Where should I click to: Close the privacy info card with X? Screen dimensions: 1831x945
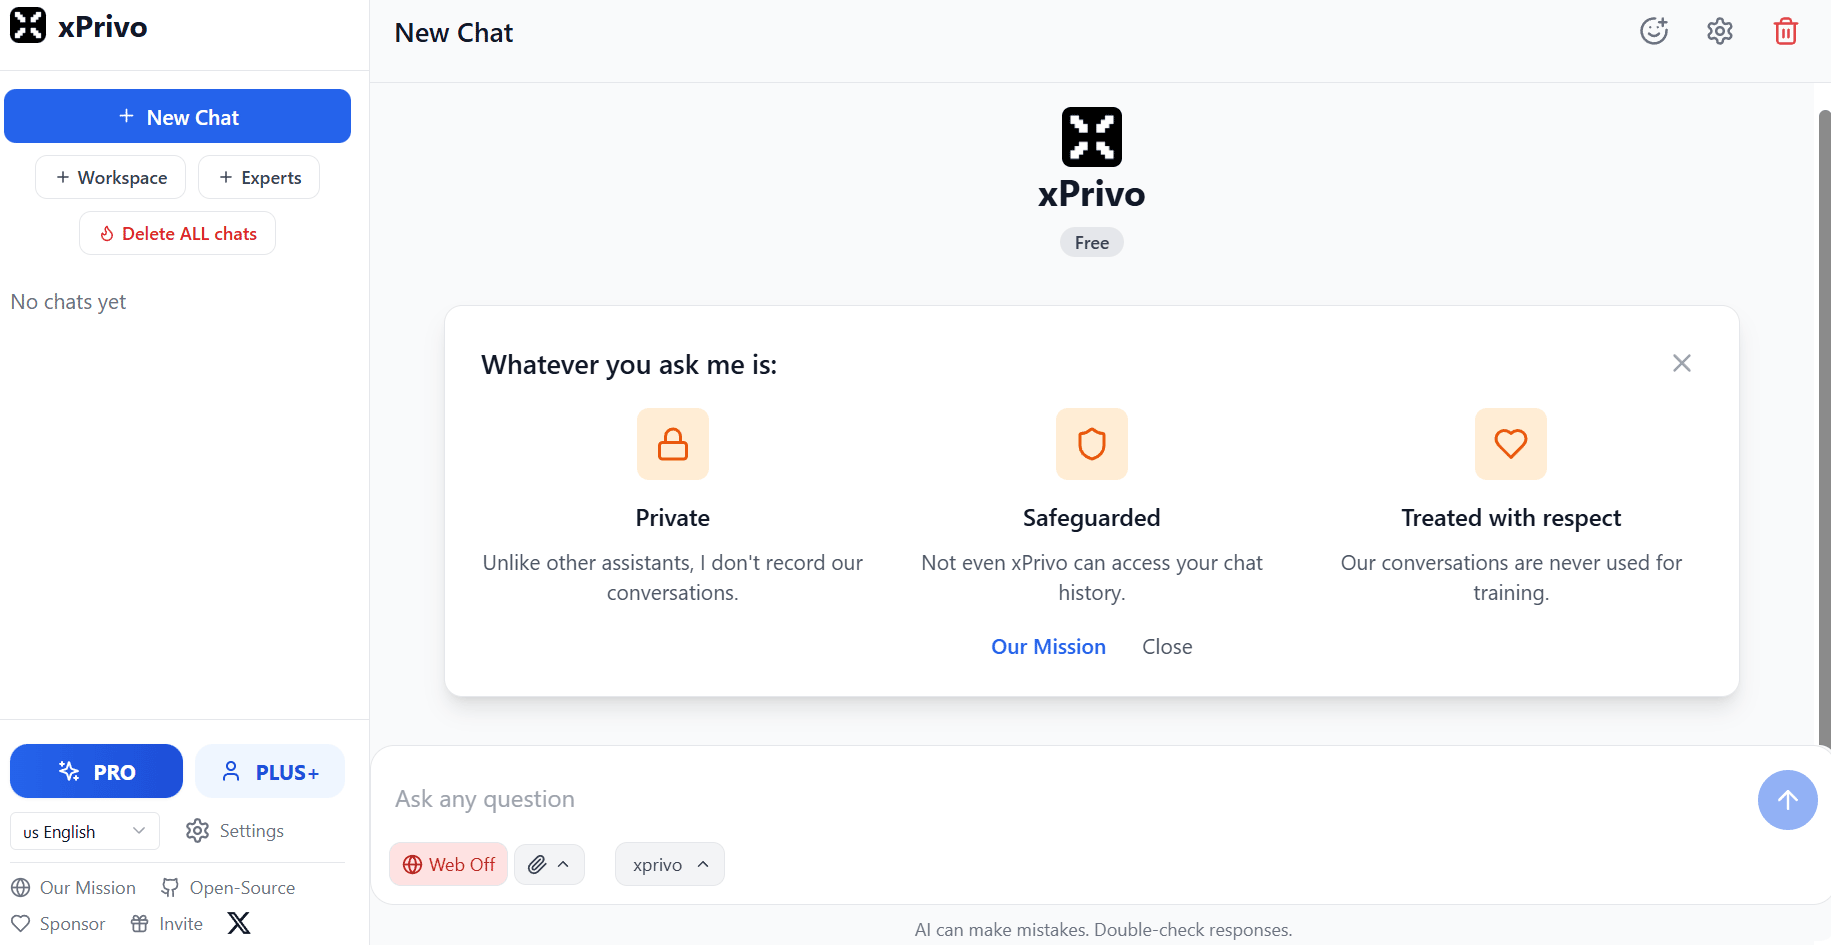click(1682, 363)
